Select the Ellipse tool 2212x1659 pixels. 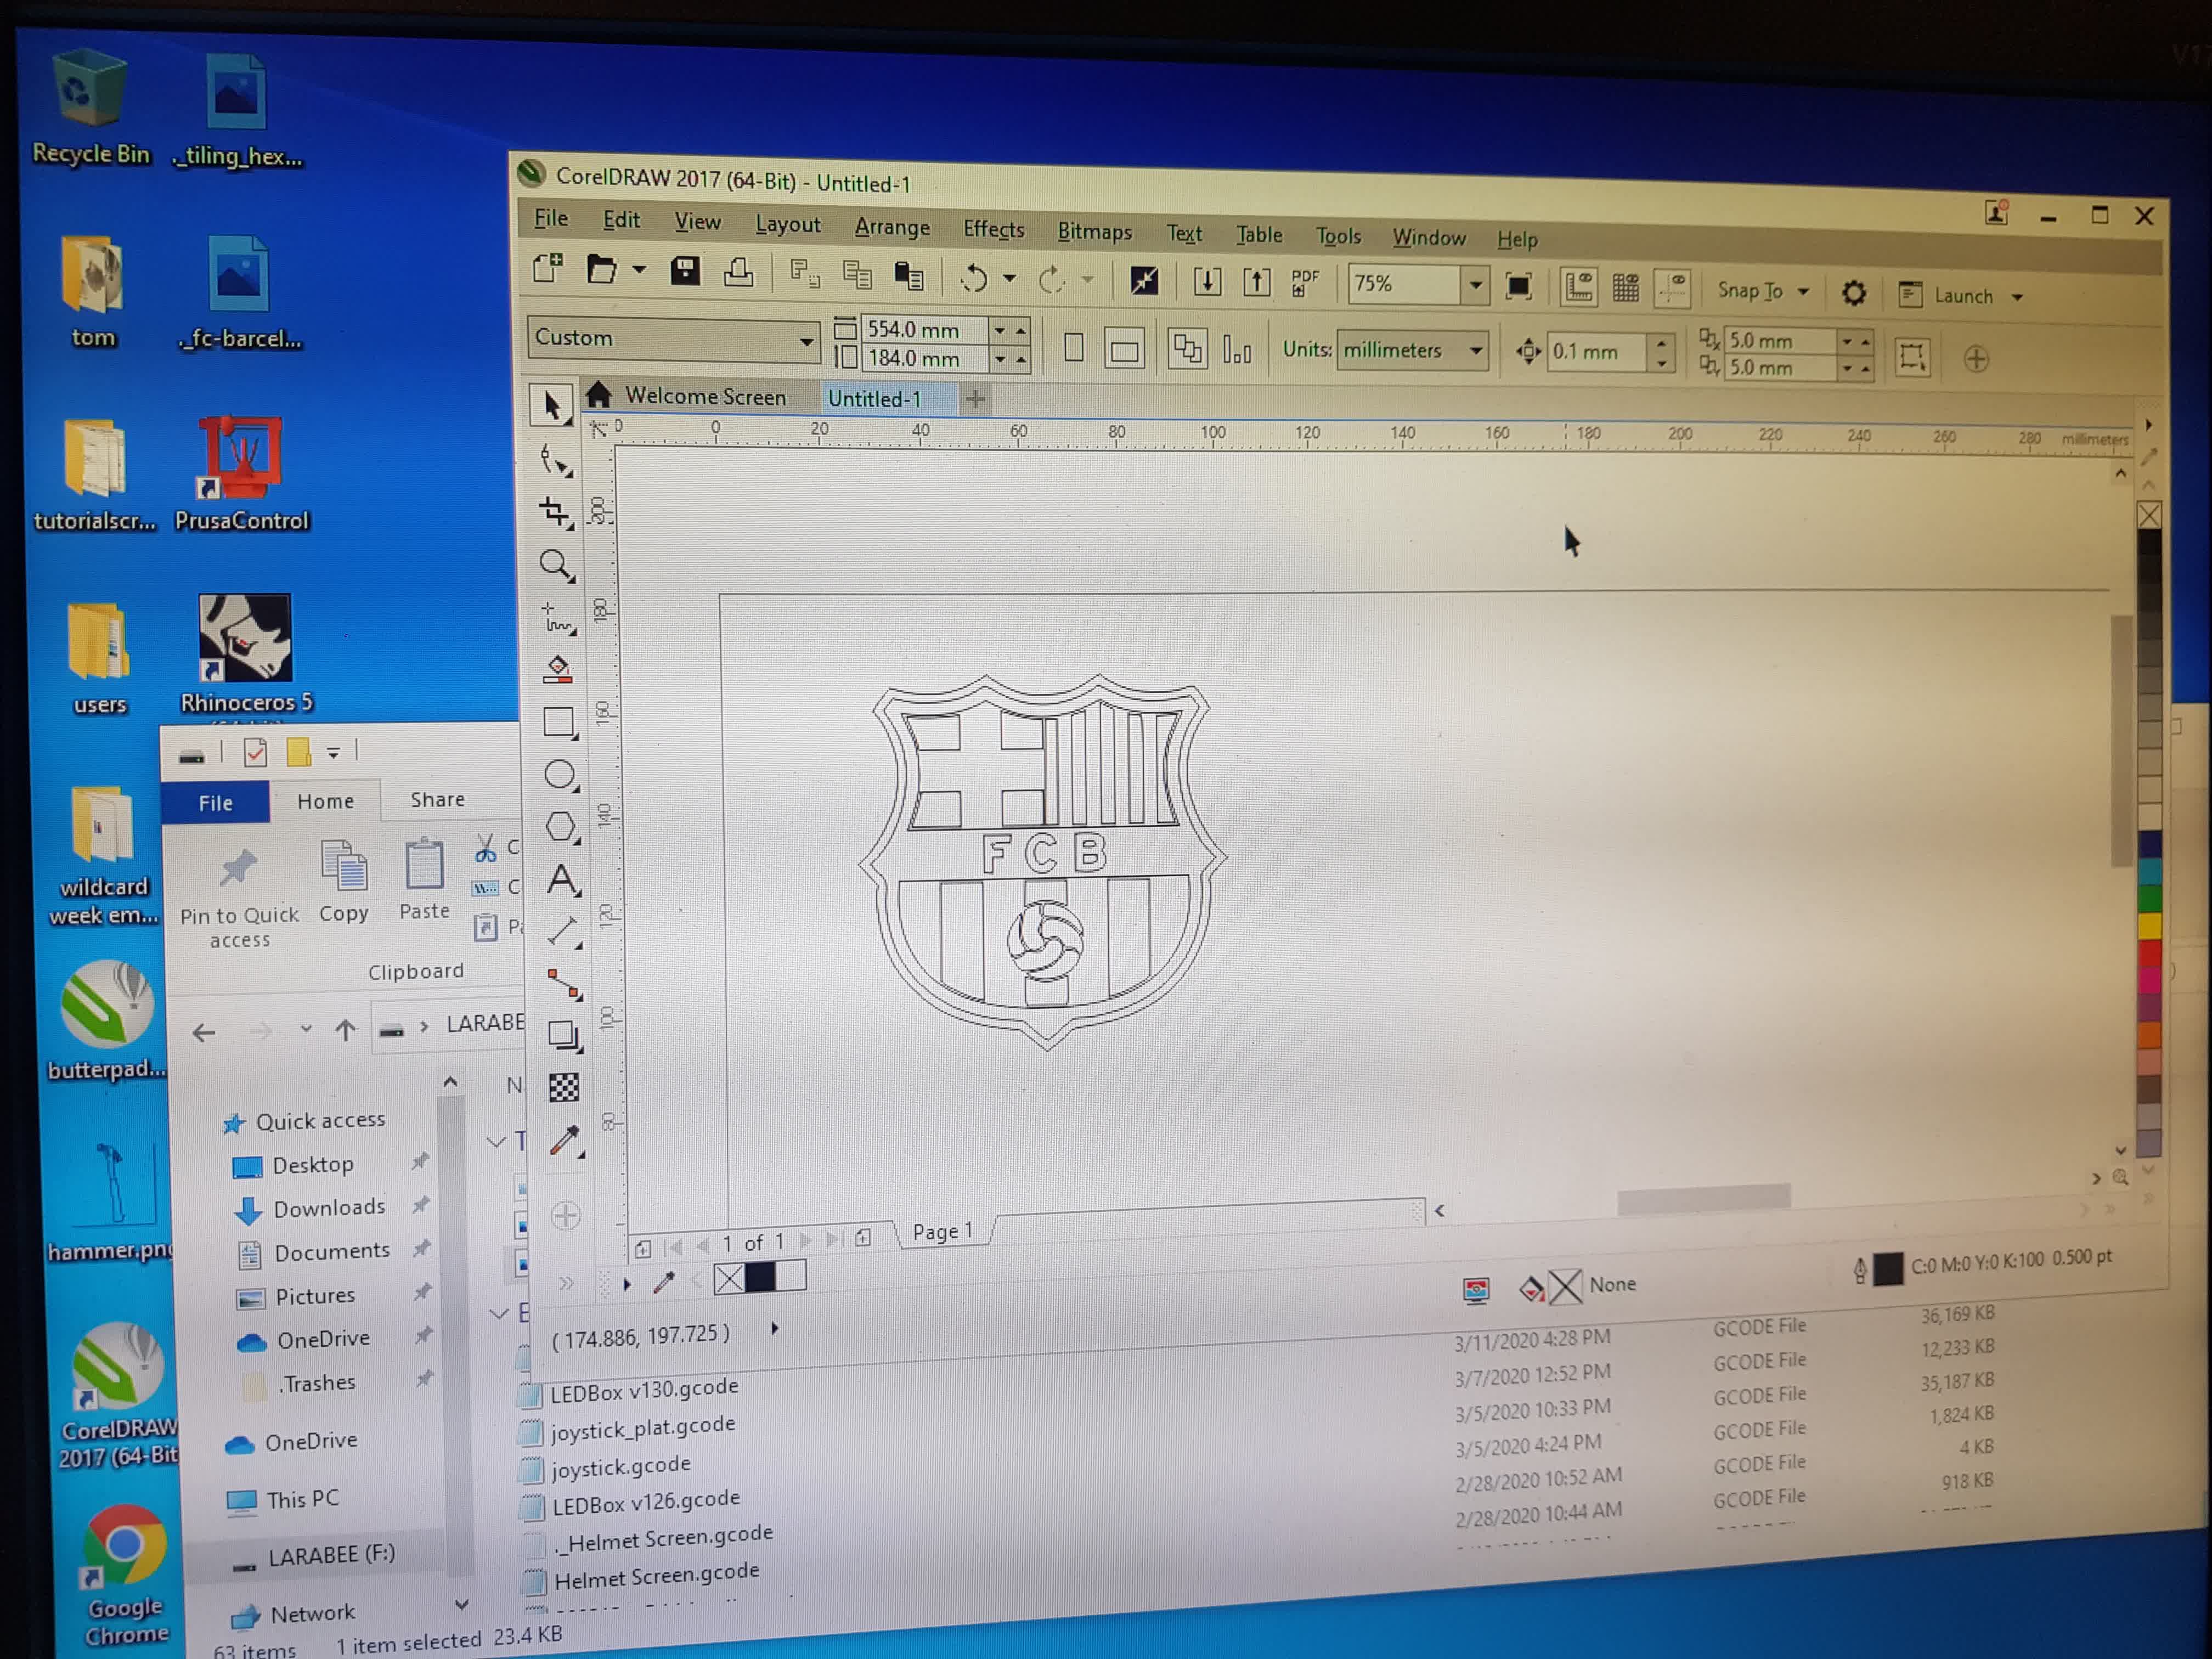click(560, 775)
